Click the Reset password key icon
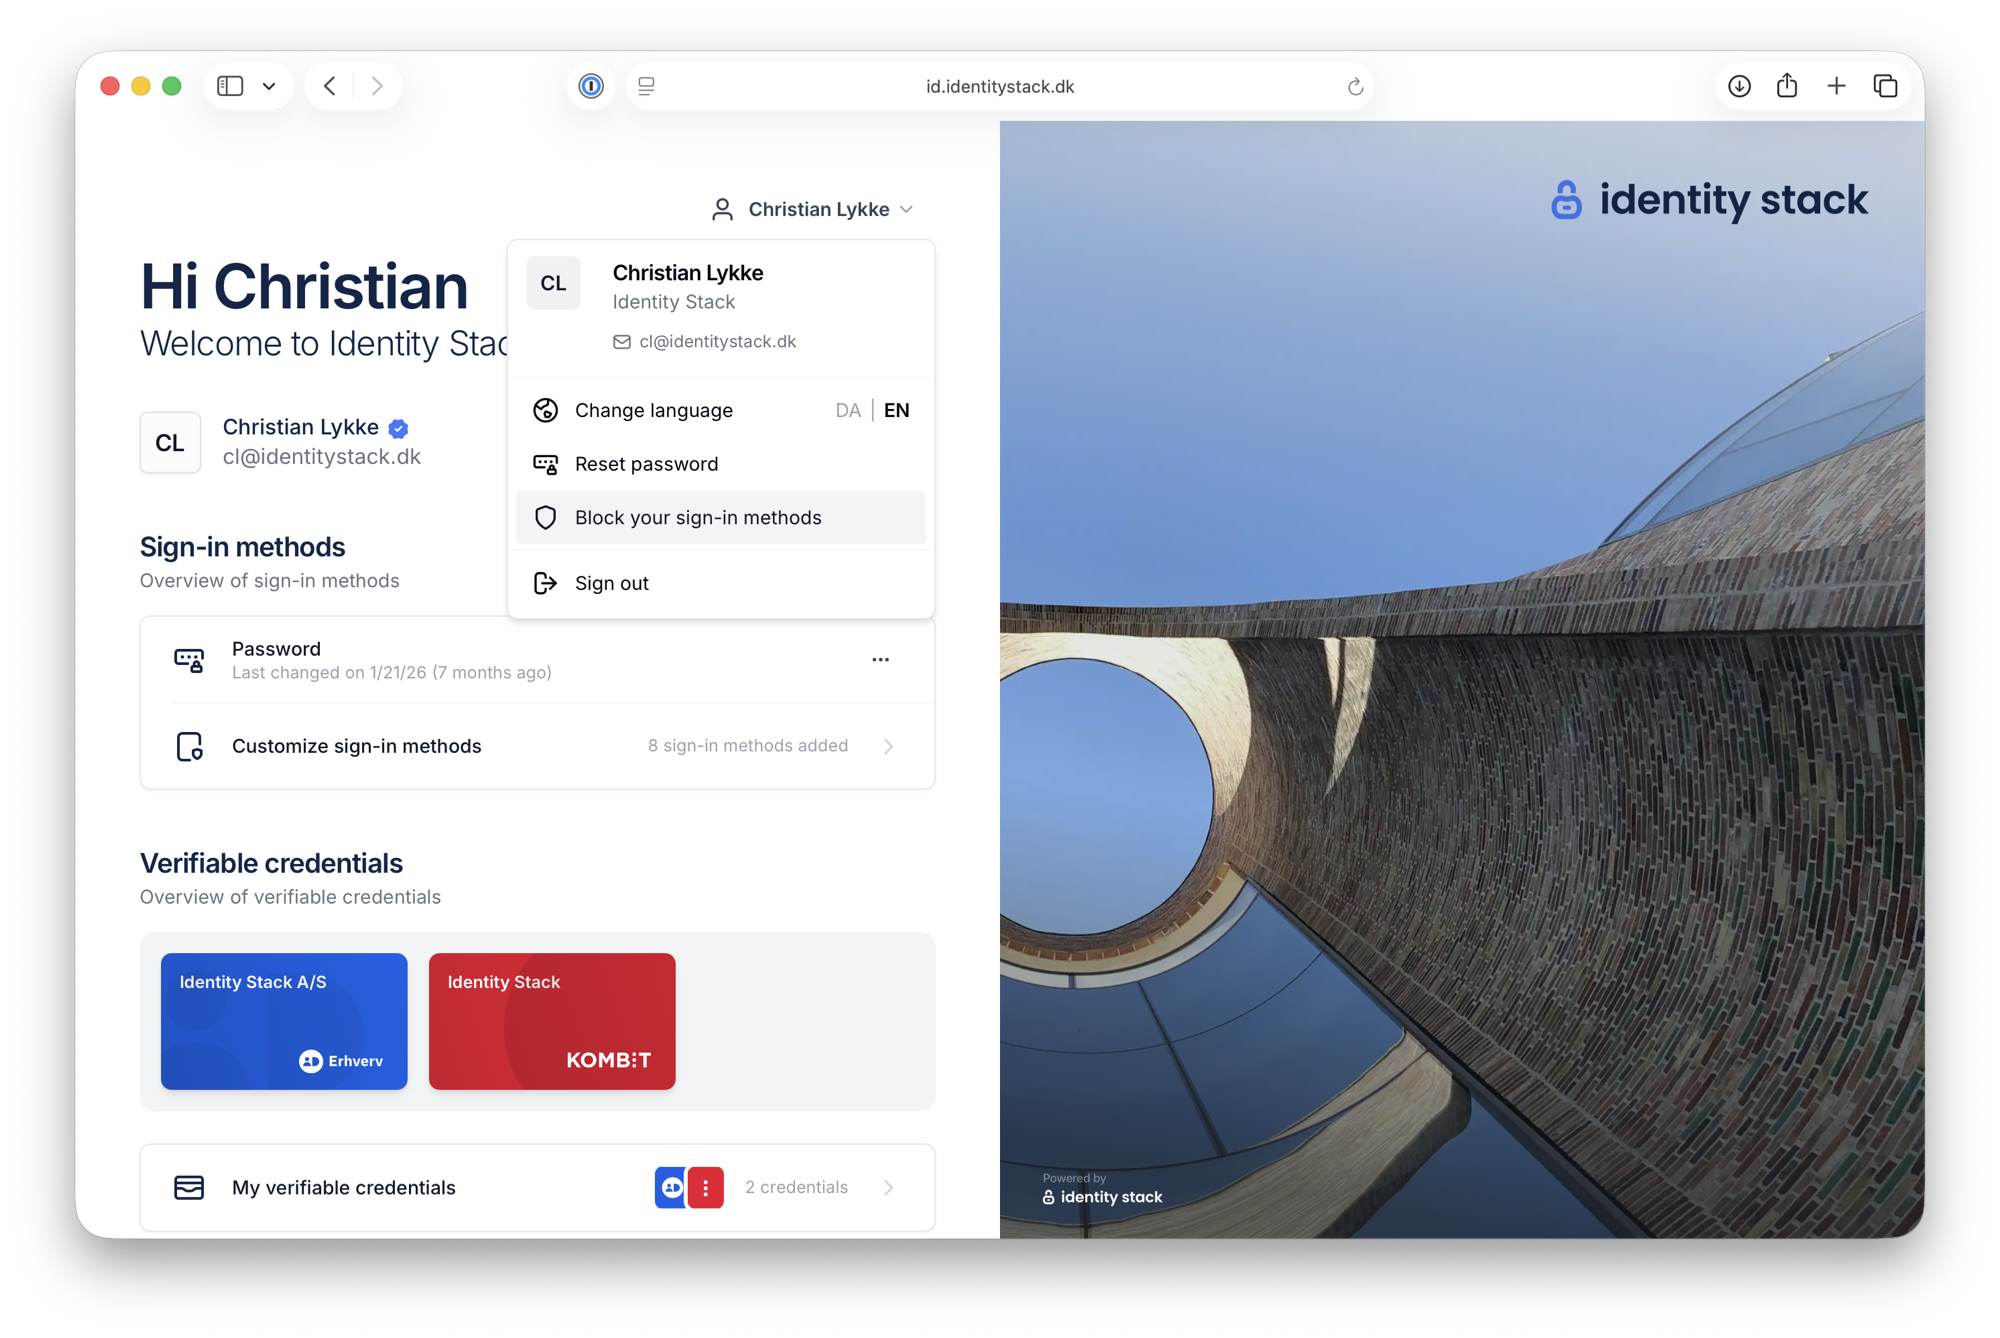This screenshot has width=2000, height=1338. 545,464
